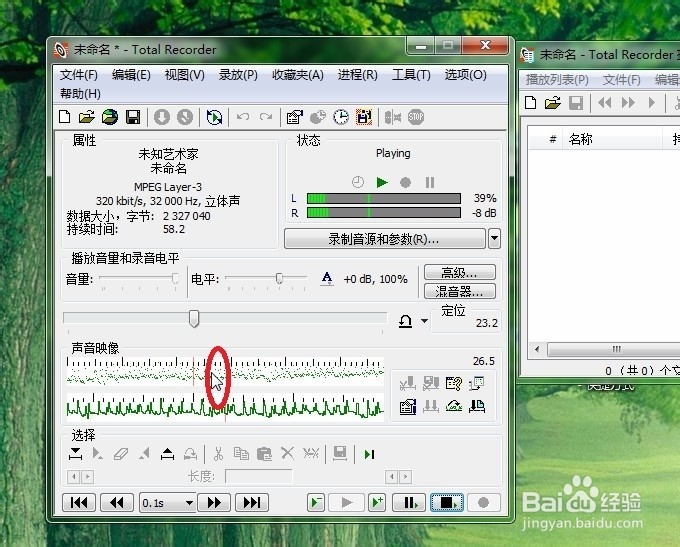Click the play icon in second window toolbar
Screen dimensions: 680x547
tap(651, 103)
